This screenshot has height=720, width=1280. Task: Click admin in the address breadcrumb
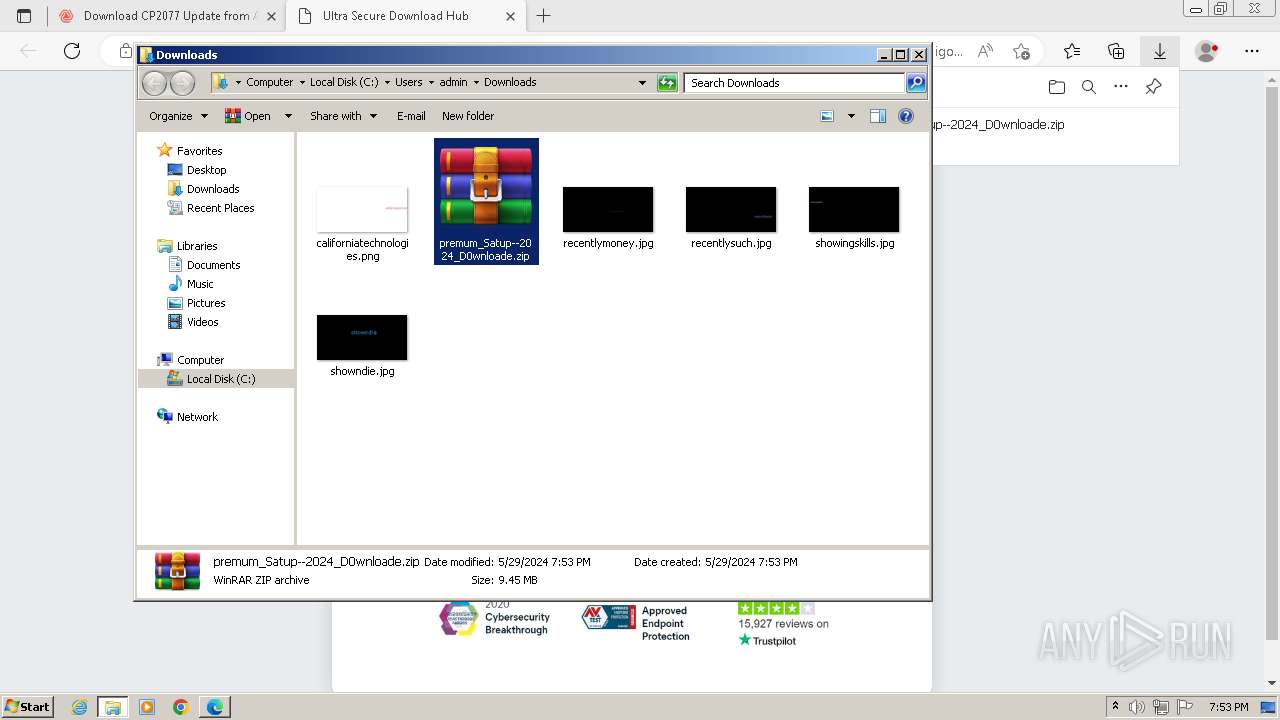(x=453, y=83)
